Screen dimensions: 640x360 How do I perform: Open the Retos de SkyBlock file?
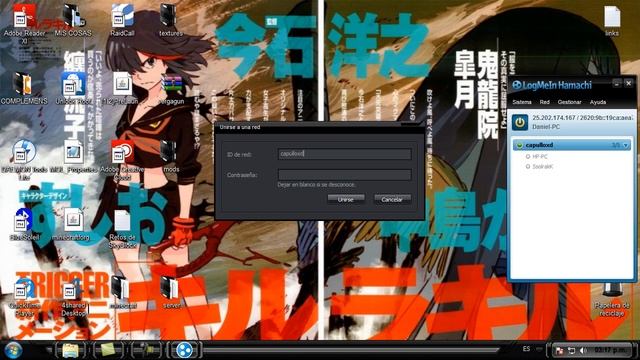(122, 229)
